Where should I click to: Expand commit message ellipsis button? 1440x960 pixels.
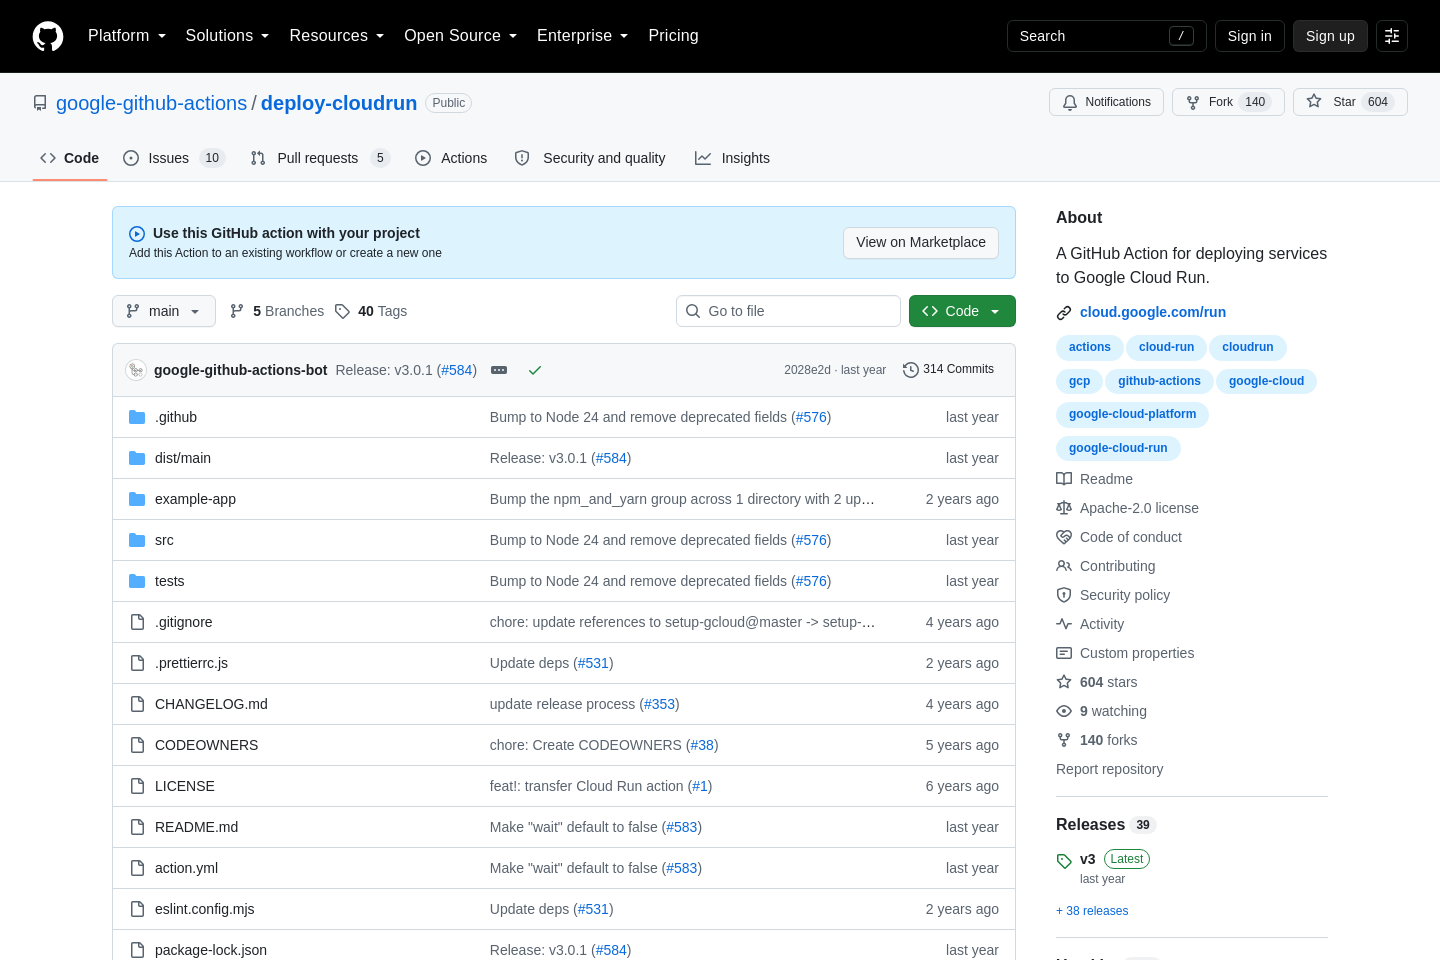pyautogui.click(x=499, y=370)
